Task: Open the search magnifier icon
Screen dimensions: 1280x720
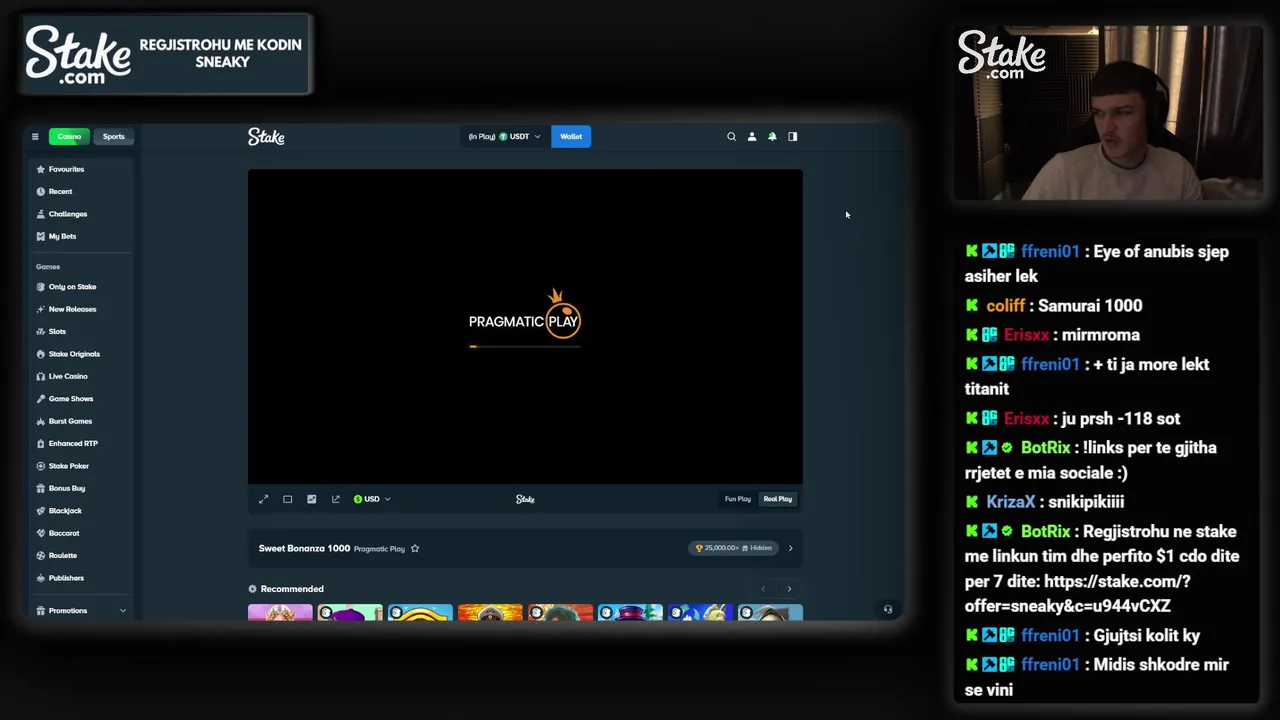Action: coord(731,137)
